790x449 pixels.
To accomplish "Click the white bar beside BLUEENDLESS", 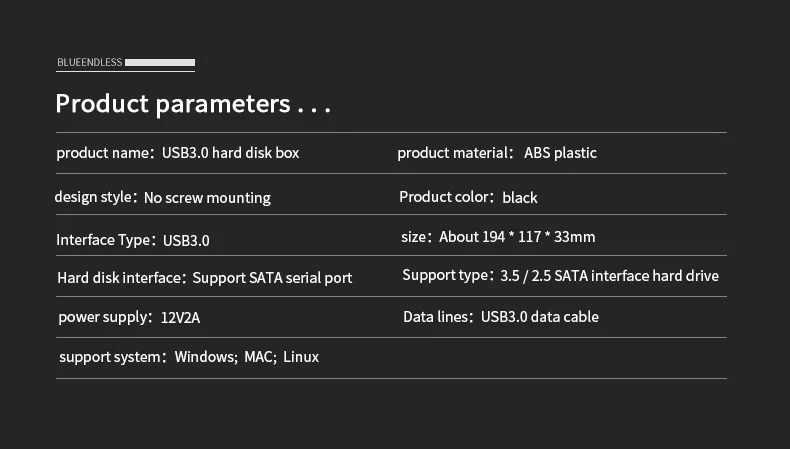I will point(159,62).
